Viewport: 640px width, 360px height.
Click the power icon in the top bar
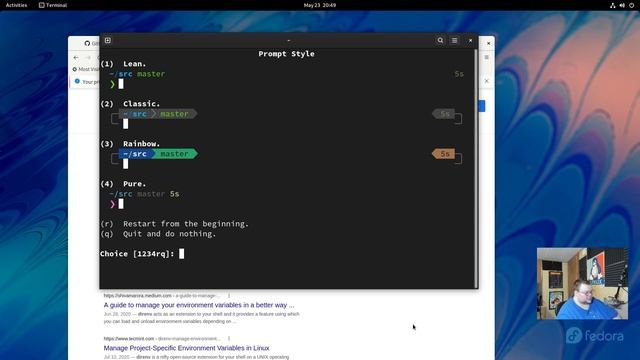(631, 5)
